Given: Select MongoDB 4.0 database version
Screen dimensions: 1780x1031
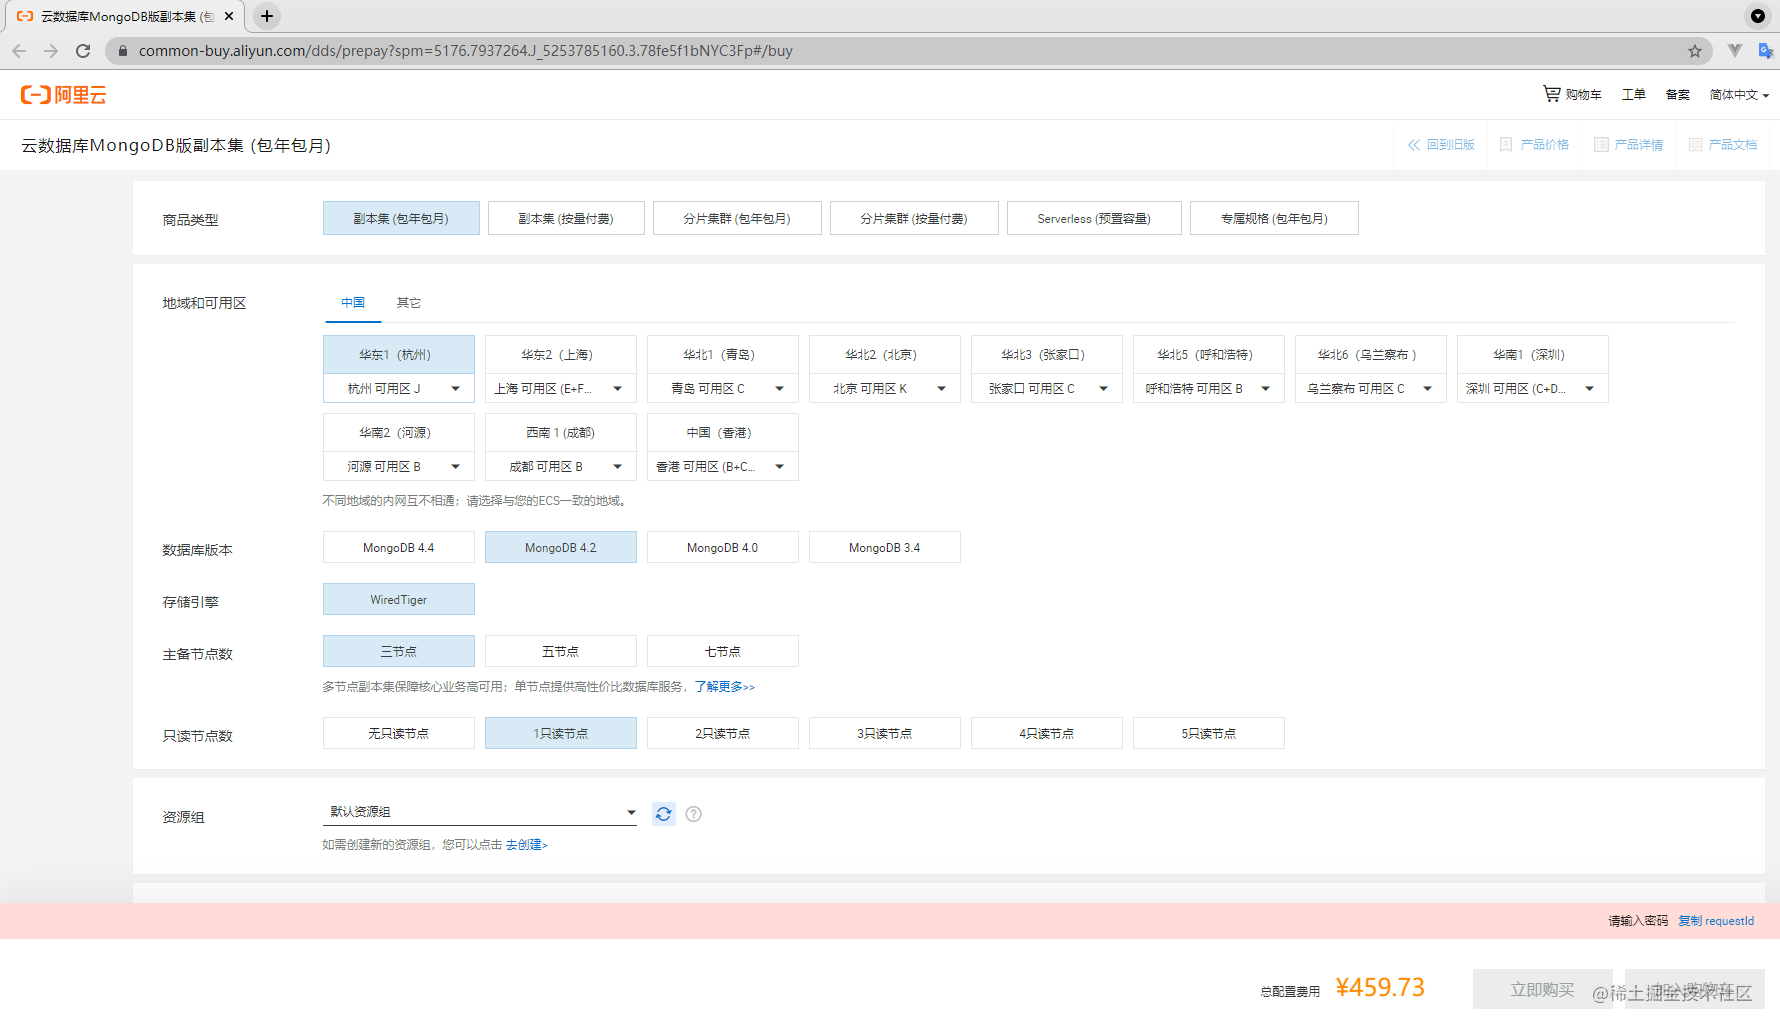Looking at the screenshot, I should 722,547.
